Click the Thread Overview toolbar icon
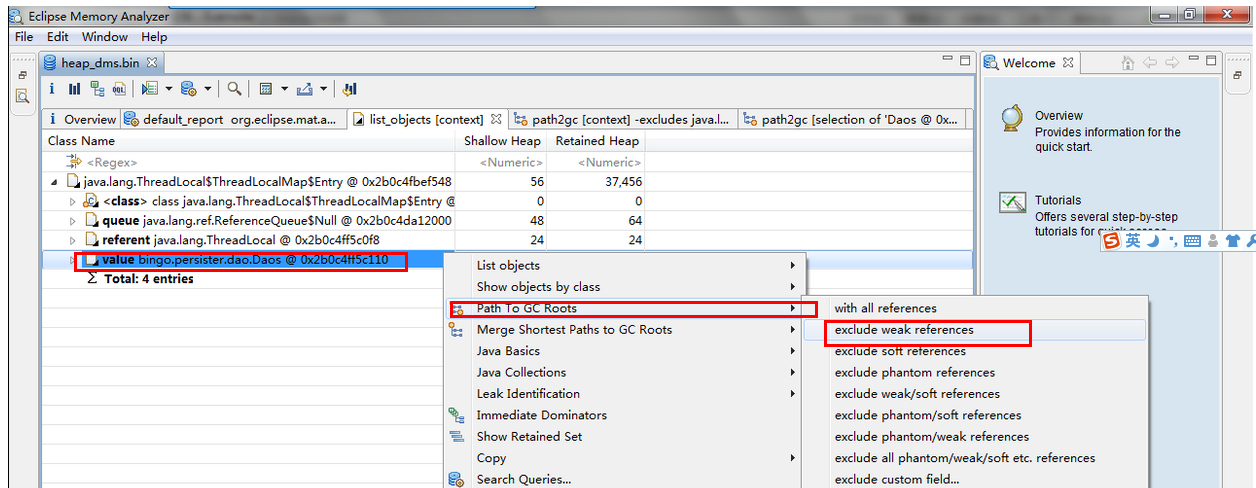The height and width of the screenshot is (488, 1256). pyautogui.click(x=350, y=89)
